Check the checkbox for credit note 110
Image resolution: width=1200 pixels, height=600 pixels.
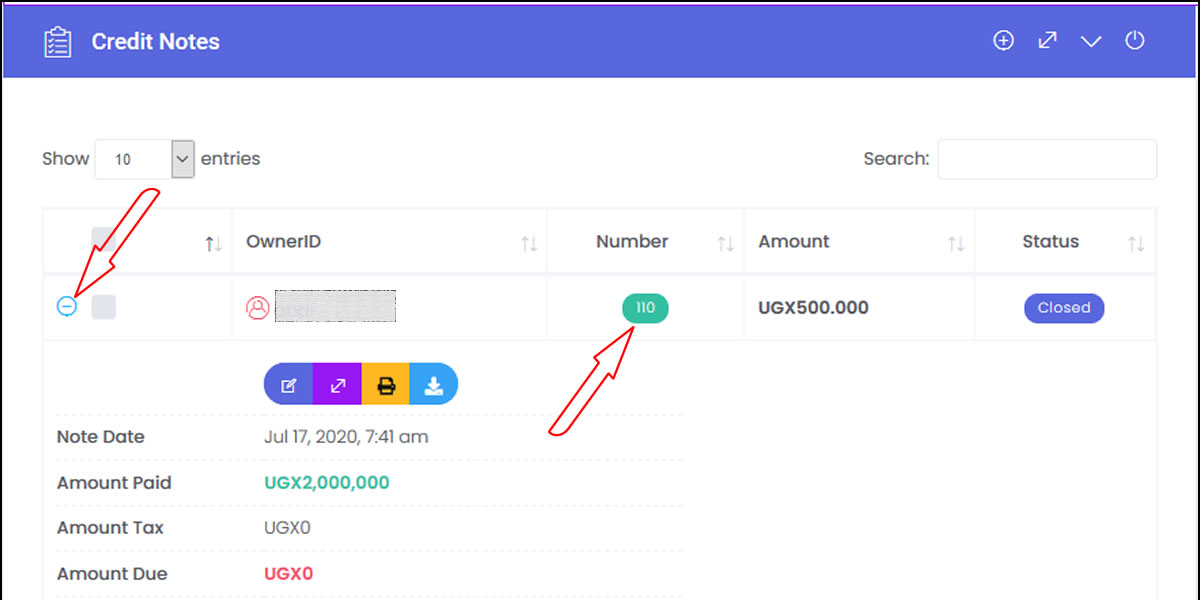click(103, 307)
